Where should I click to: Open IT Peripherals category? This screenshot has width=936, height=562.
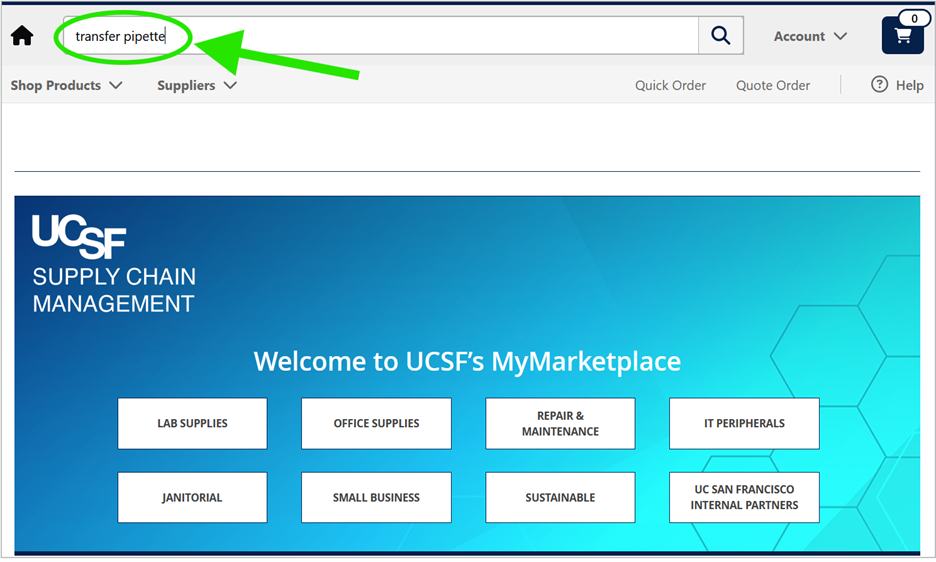pos(744,423)
